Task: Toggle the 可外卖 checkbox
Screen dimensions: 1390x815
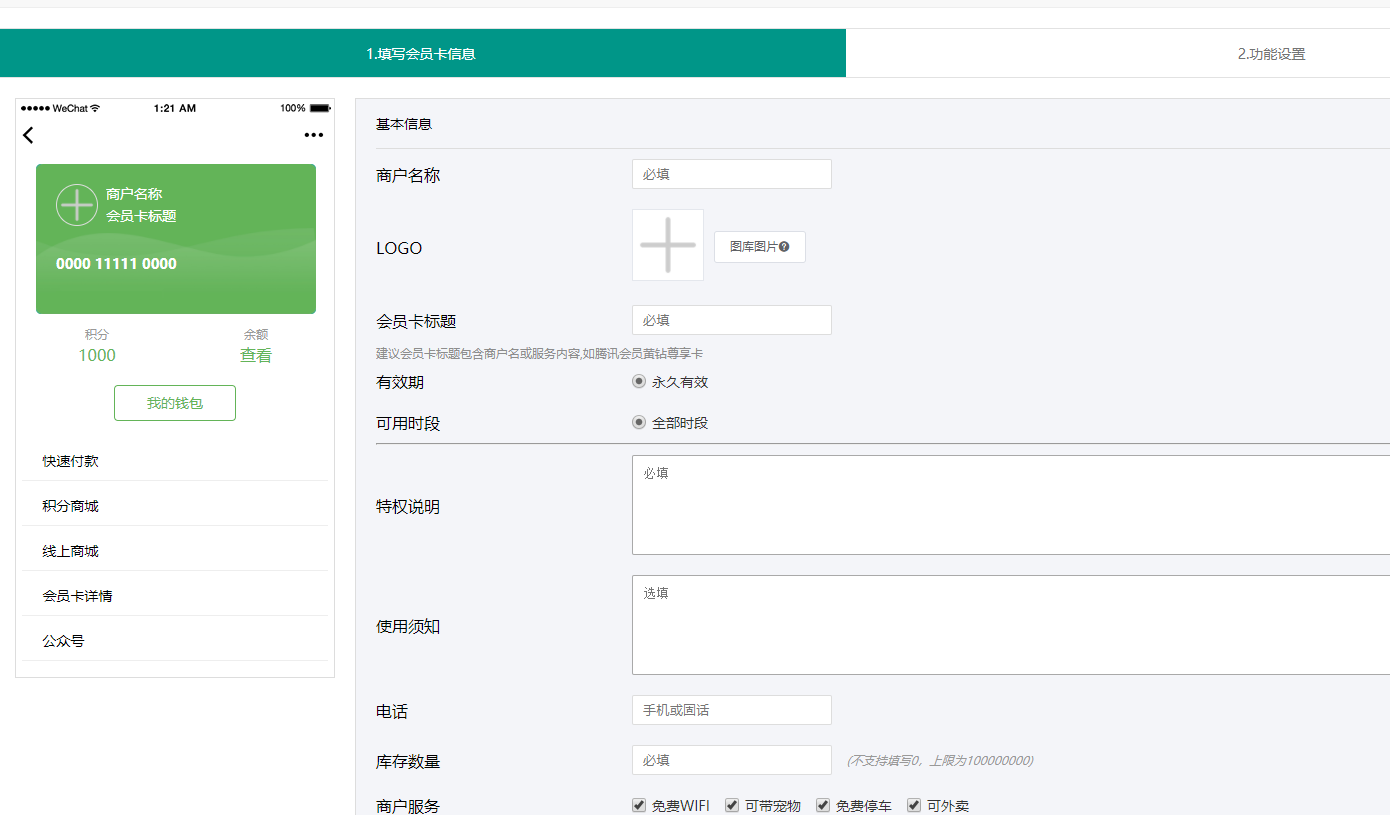Action: click(x=914, y=805)
